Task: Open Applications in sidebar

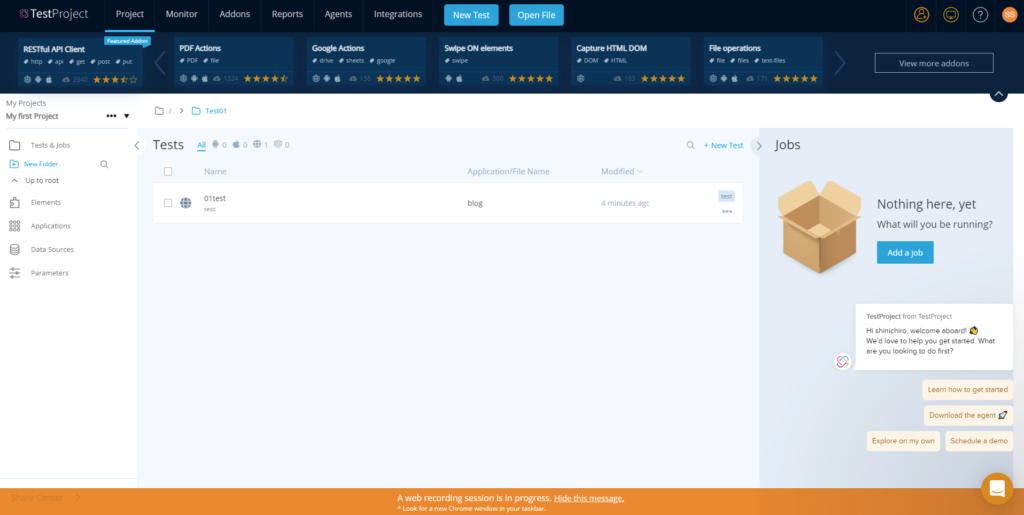Action: point(50,226)
